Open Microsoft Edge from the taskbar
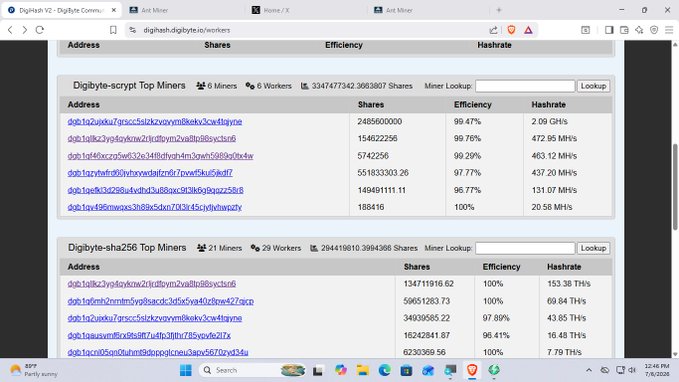Screen dimensions: 679x382 click(385, 370)
